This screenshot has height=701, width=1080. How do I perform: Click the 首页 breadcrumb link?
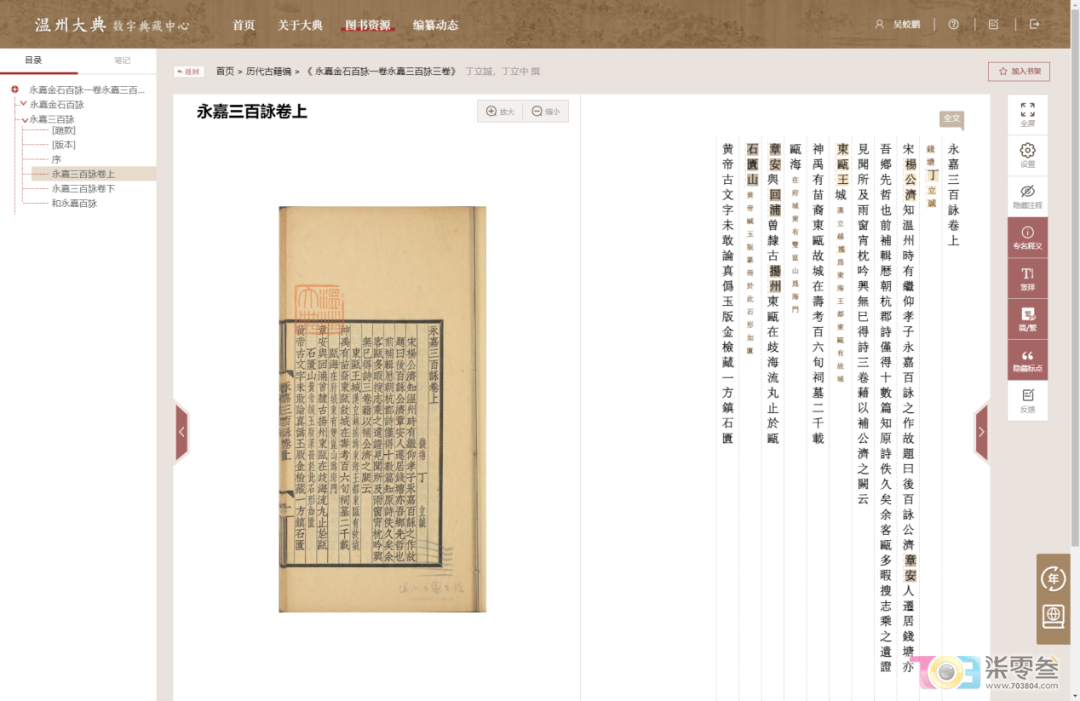click(x=225, y=71)
